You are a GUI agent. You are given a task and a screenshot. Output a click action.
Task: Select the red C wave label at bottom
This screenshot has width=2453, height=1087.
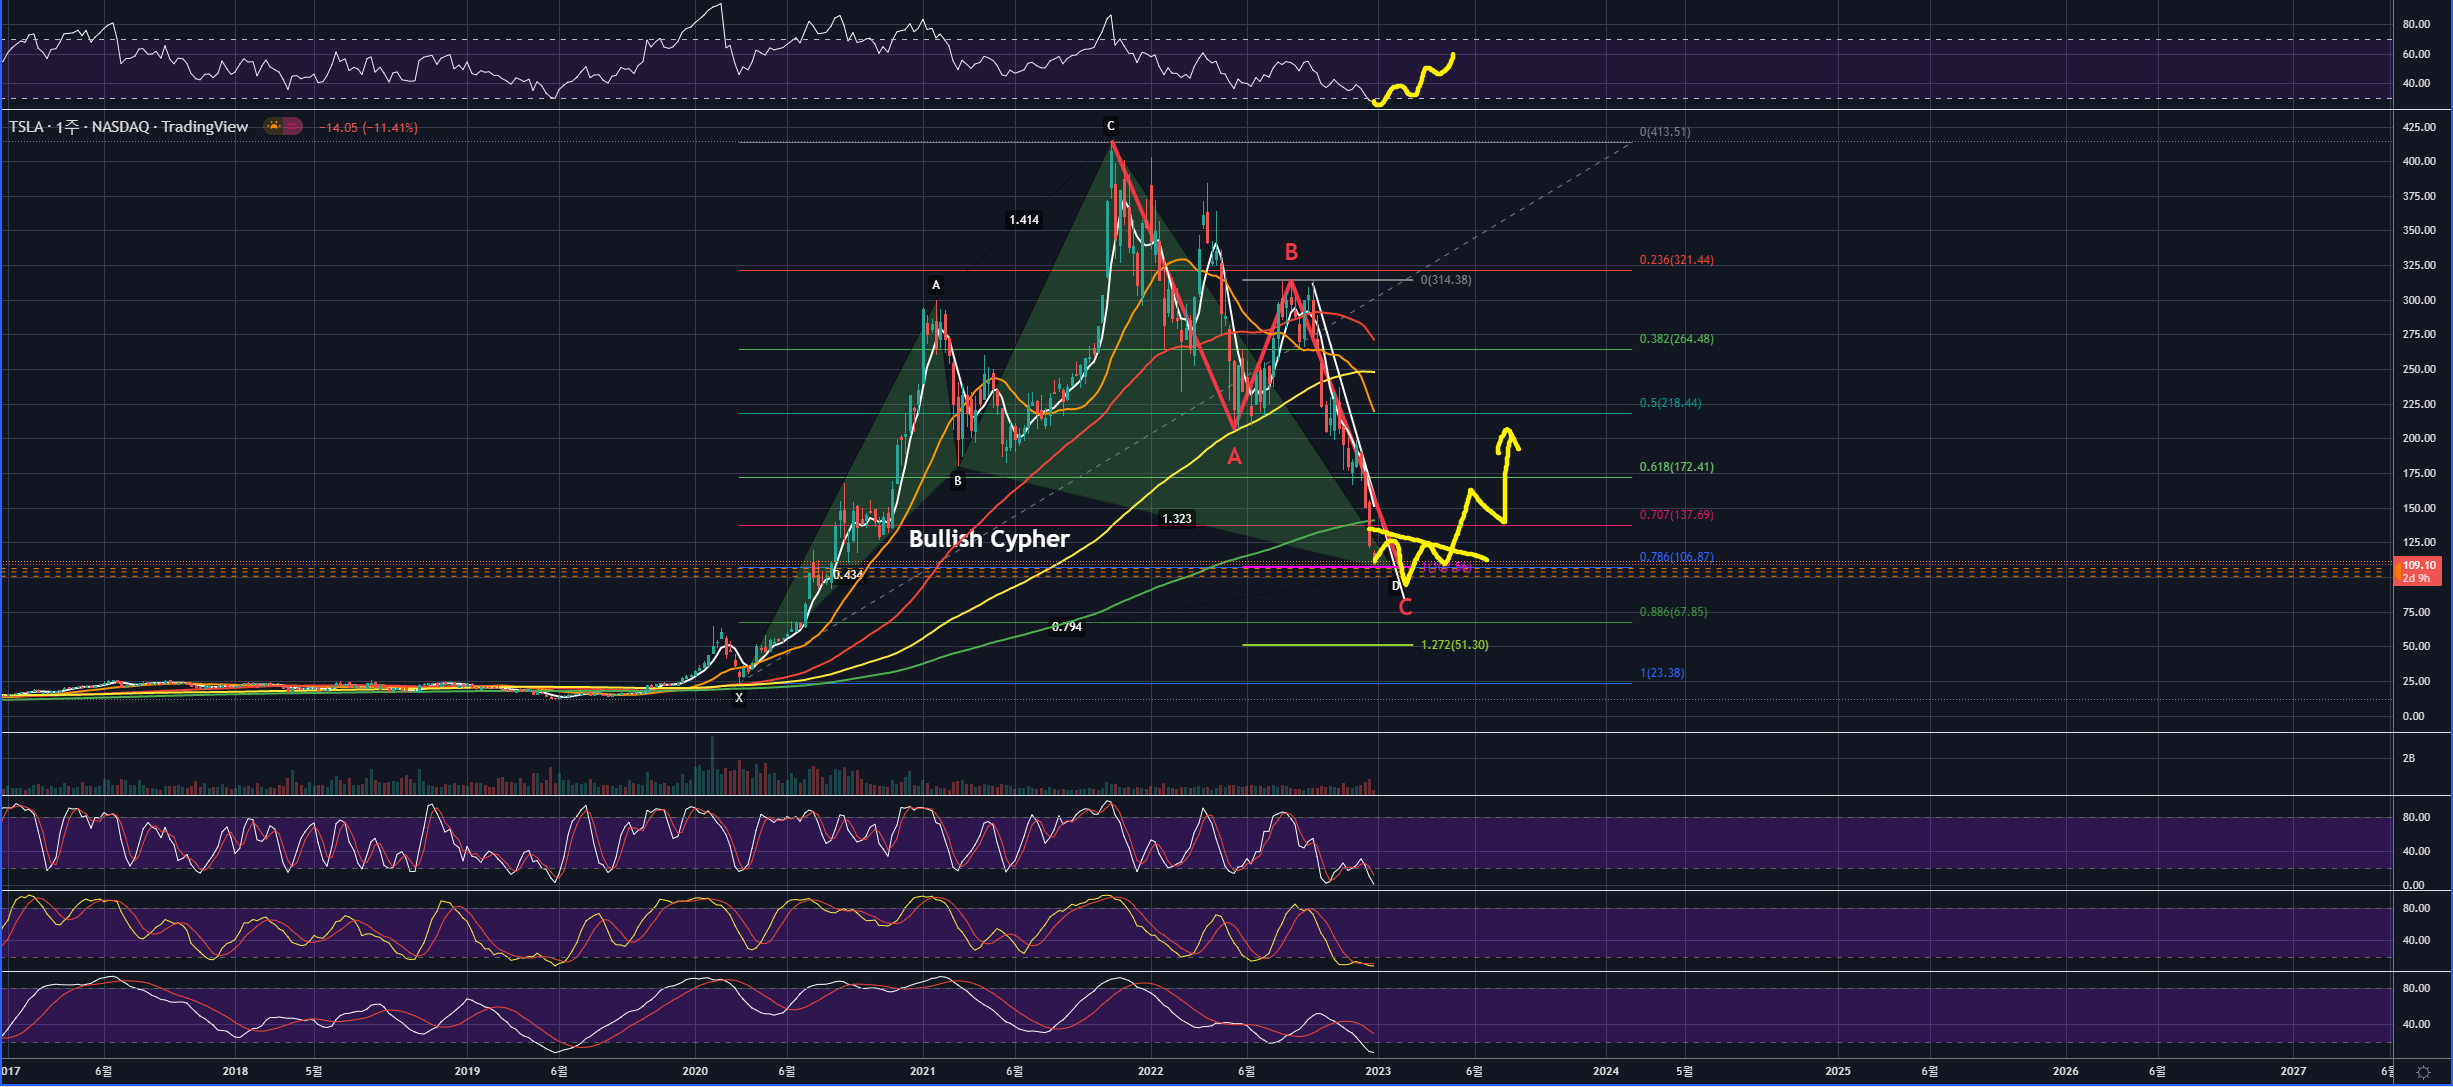(1405, 607)
